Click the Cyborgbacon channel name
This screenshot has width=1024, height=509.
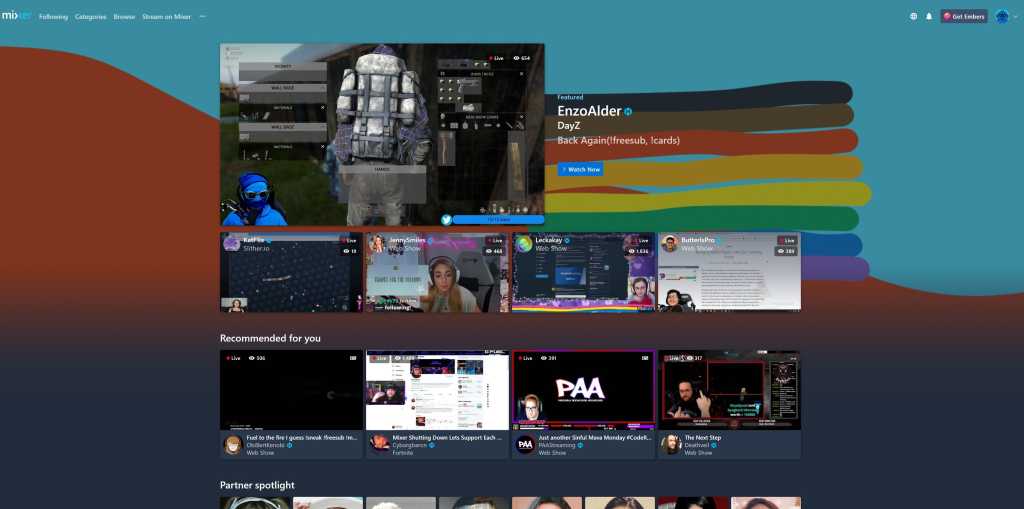pos(409,445)
